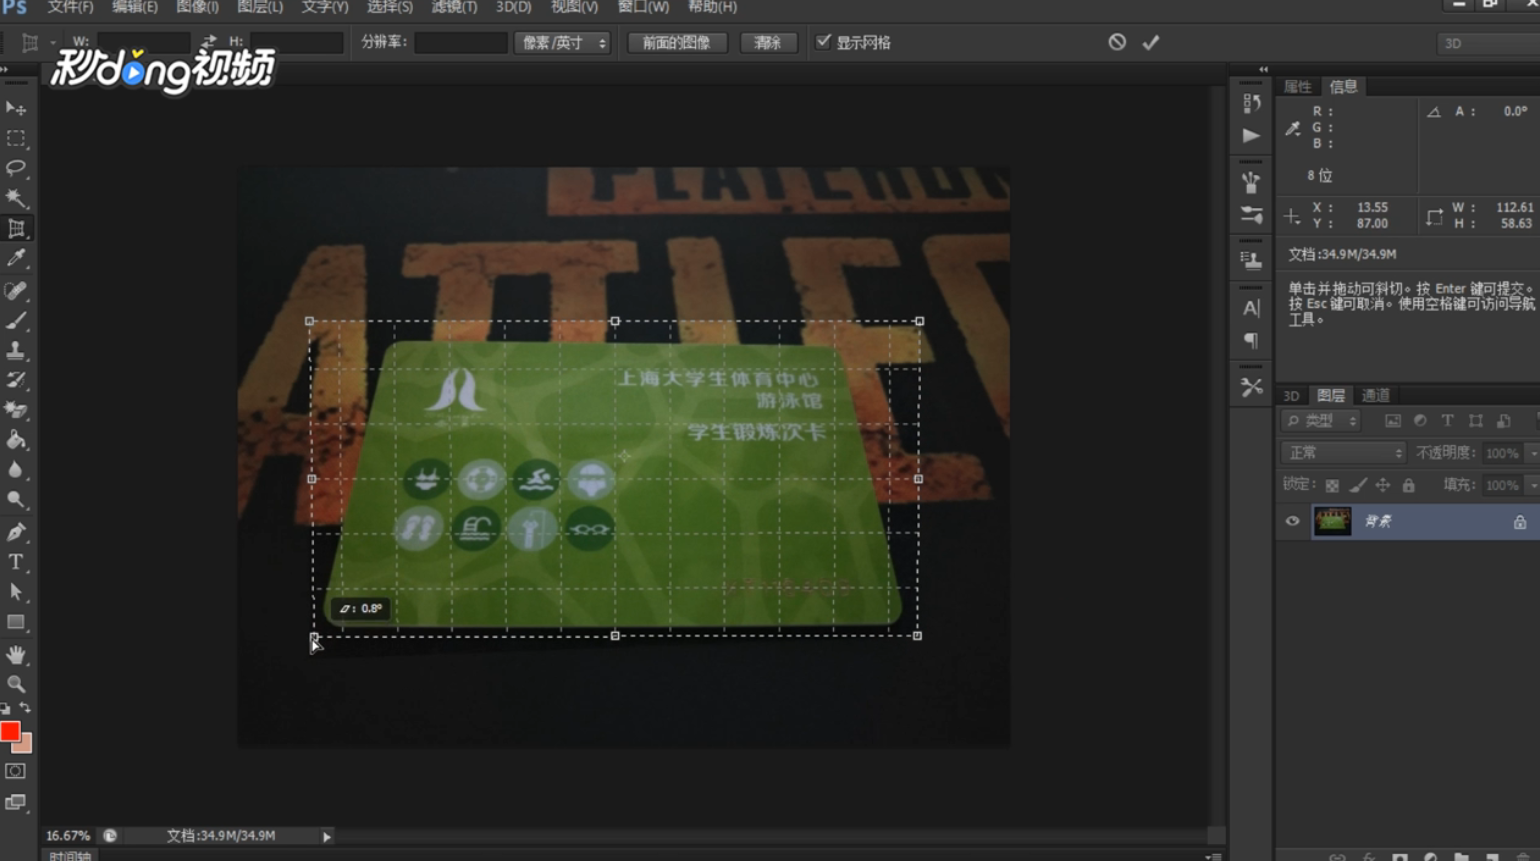
Task: Change the screen mode
Action: 15,802
